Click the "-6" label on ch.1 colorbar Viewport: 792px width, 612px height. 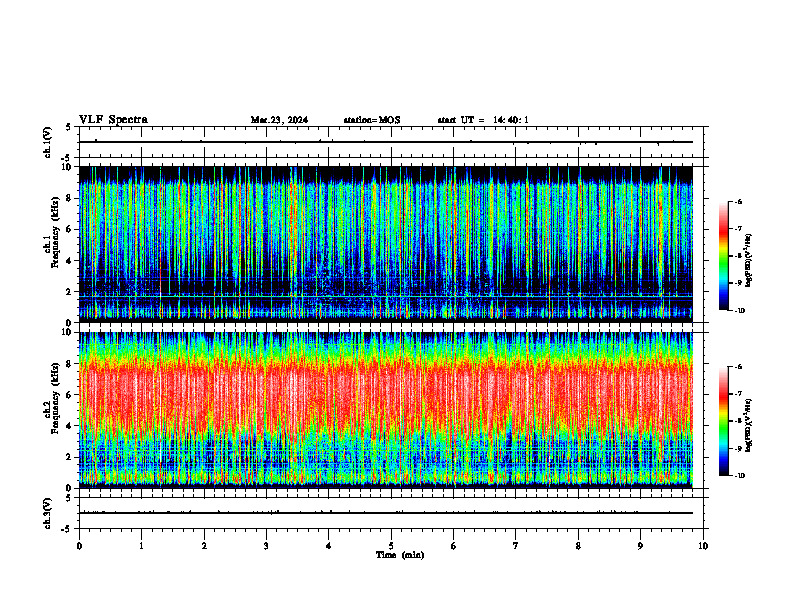pyautogui.click(x=738, y=202)
